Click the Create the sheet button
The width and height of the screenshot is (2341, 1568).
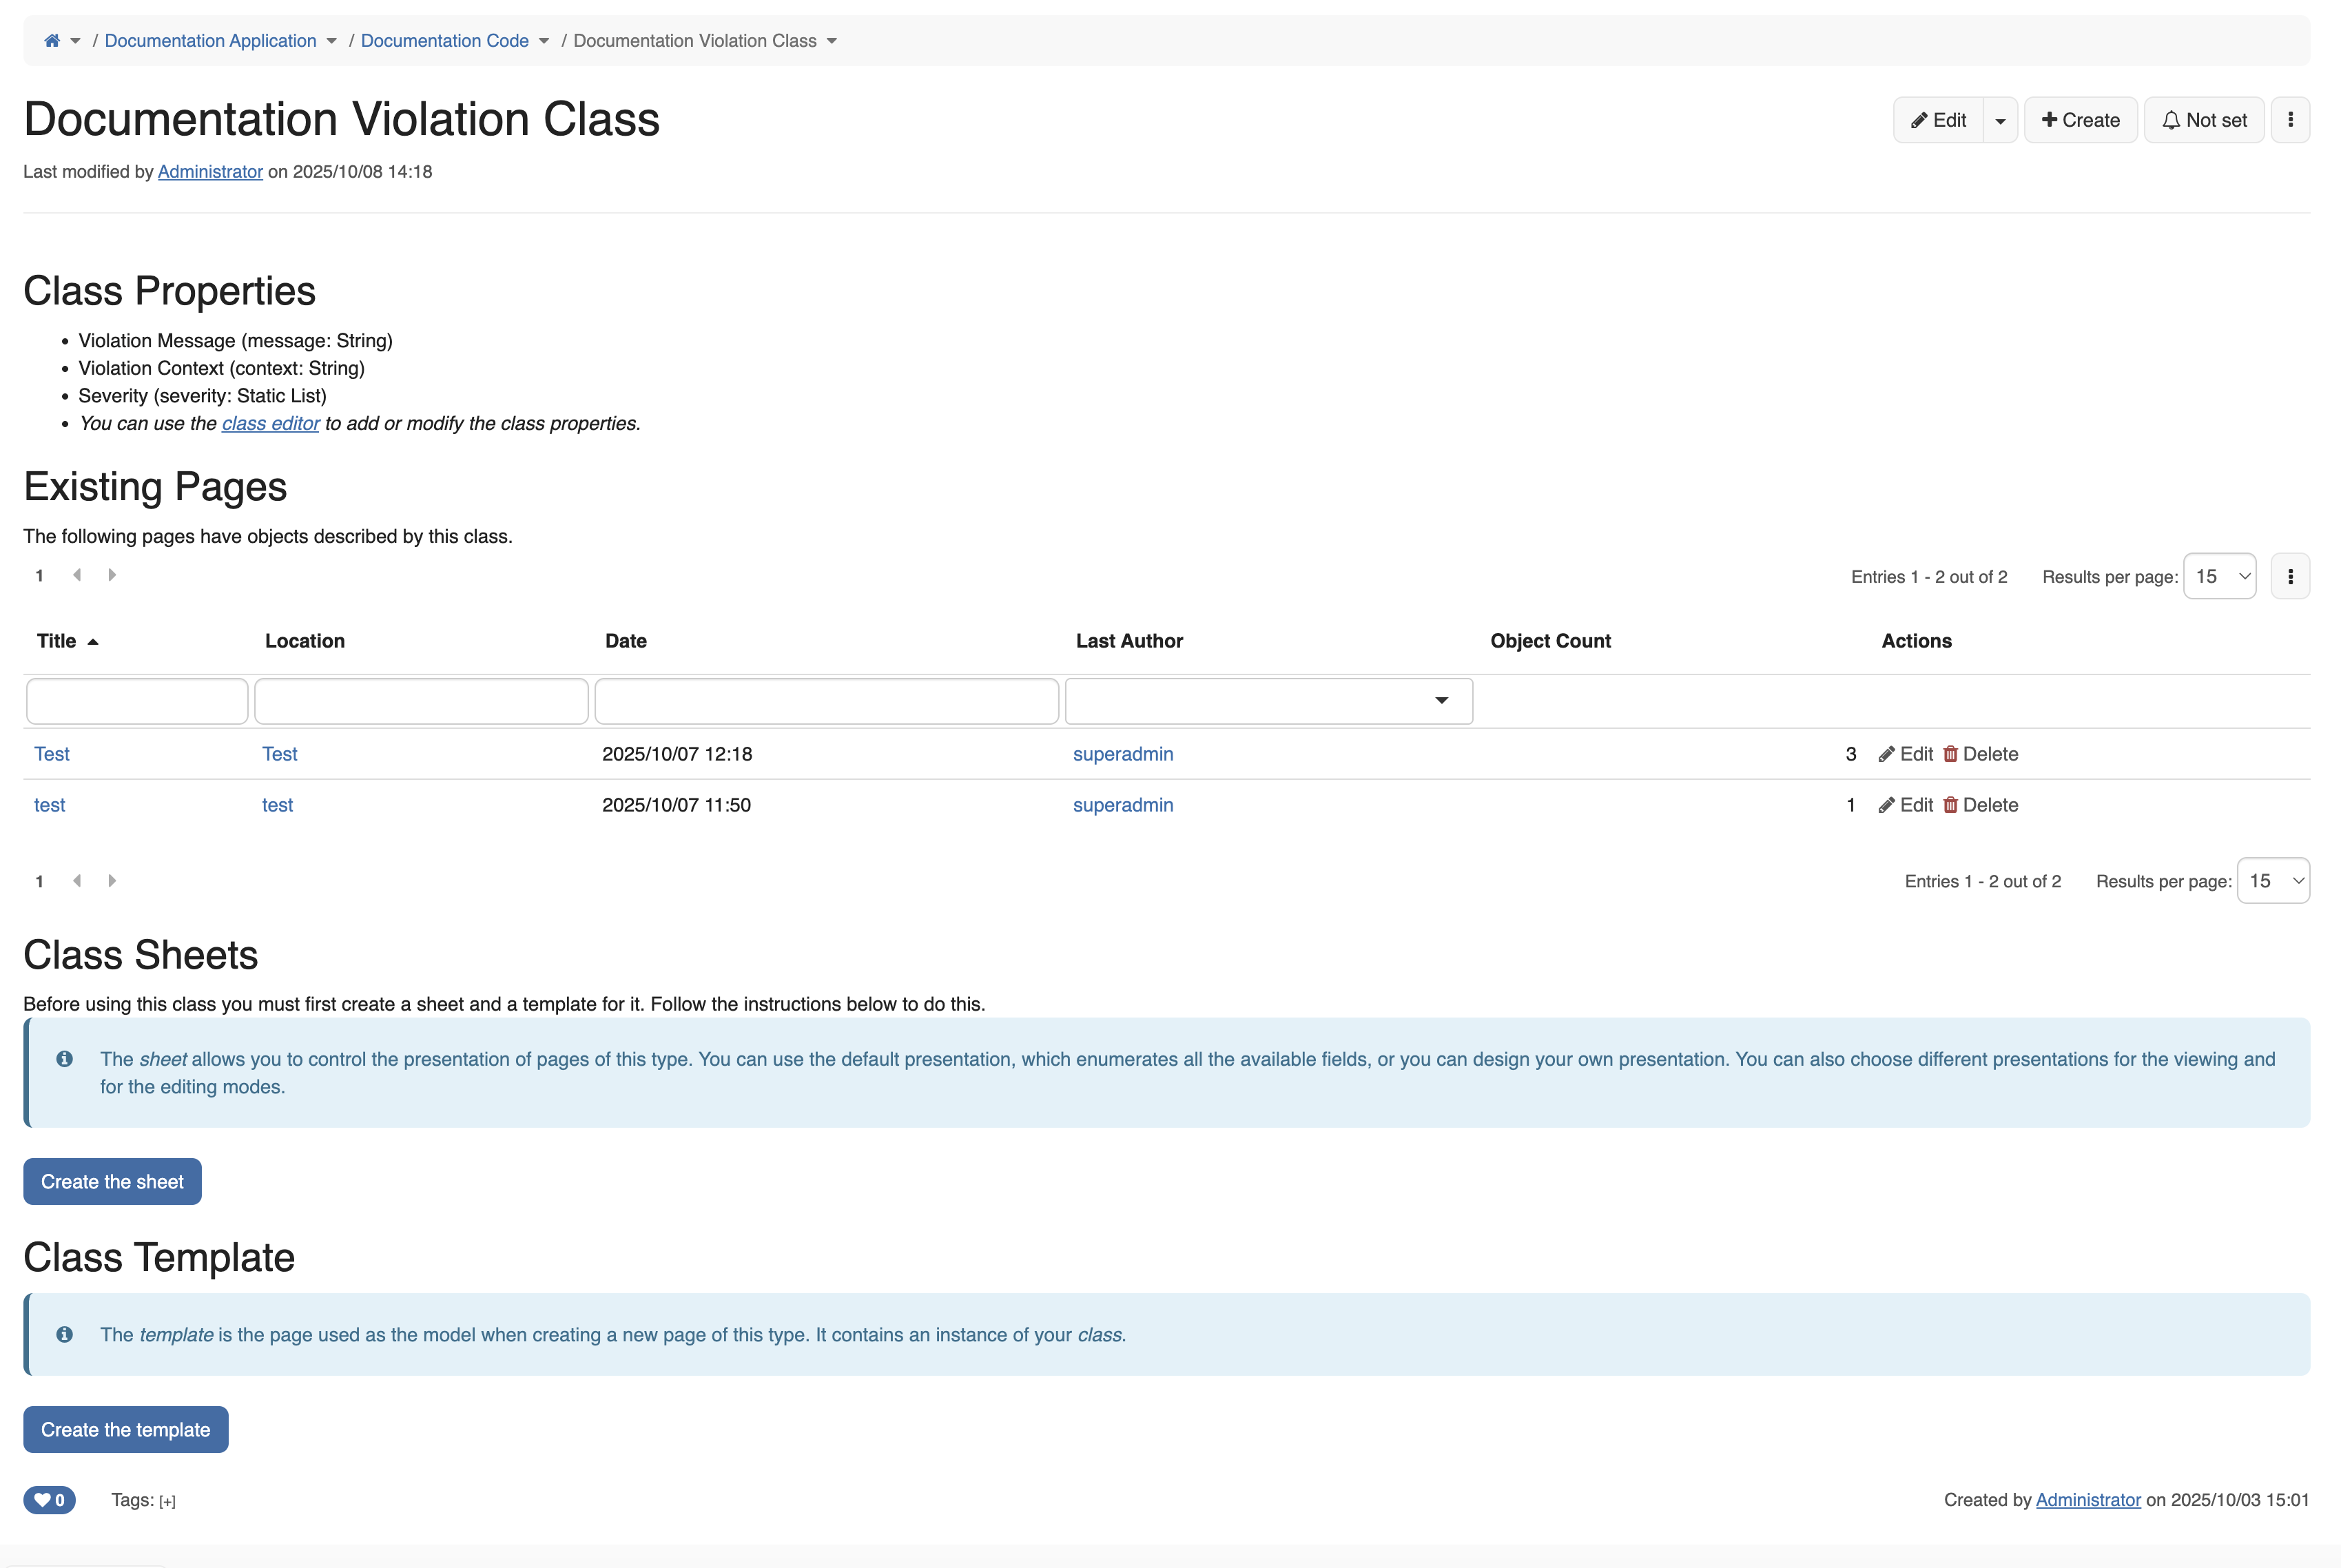(112, 1181)
